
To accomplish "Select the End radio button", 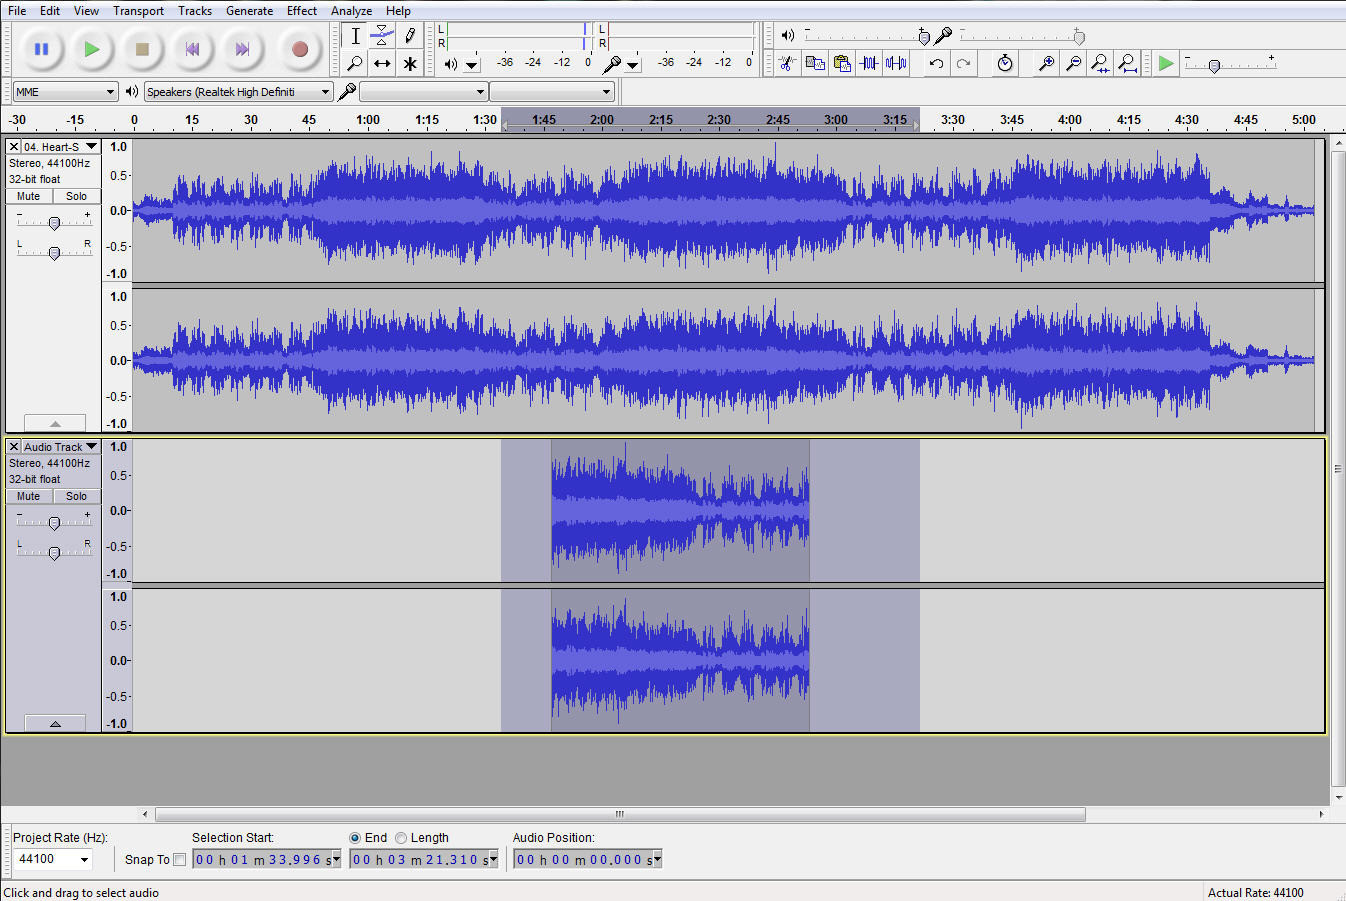I will [355, 838].
